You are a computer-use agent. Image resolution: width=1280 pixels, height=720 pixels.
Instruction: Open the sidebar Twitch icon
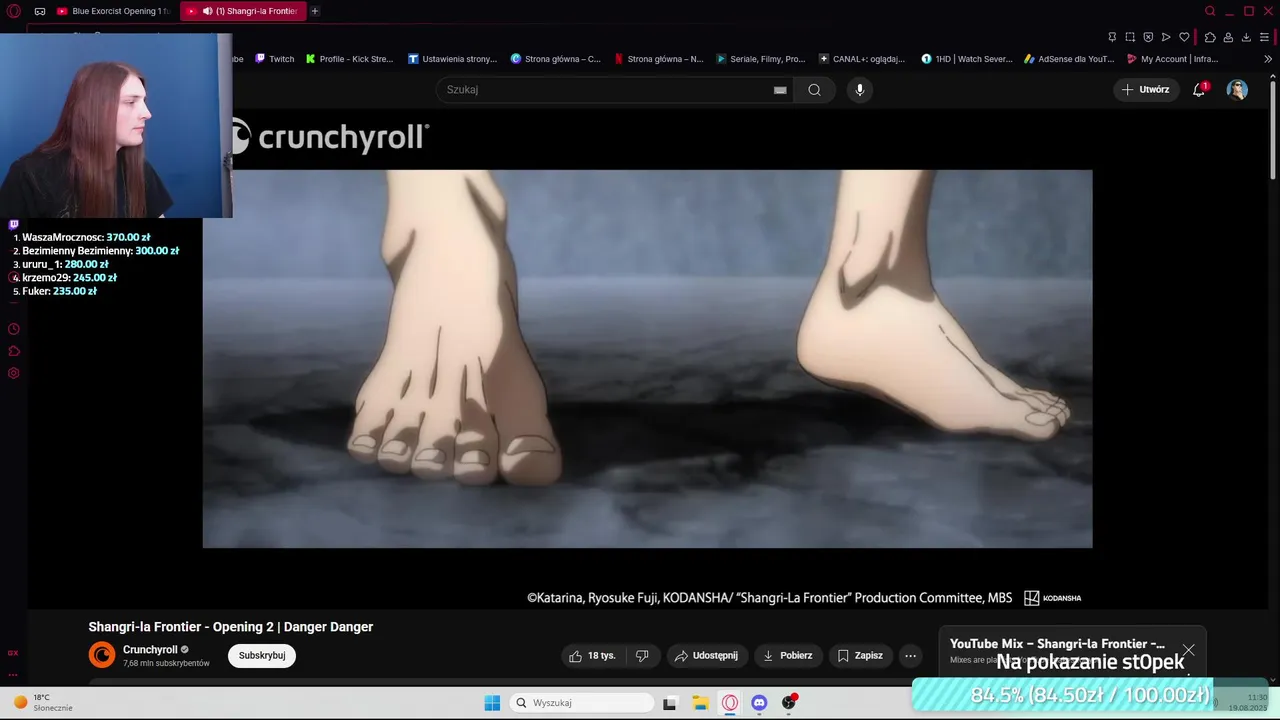[13, 225]
